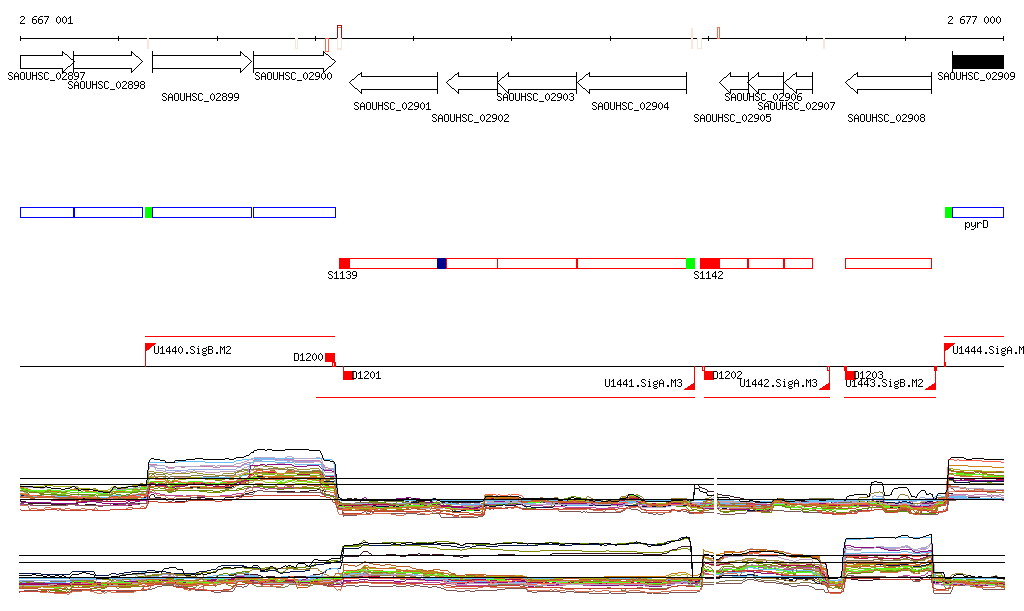Click the SAOUHSC_02903 label text

pos(536,97)
